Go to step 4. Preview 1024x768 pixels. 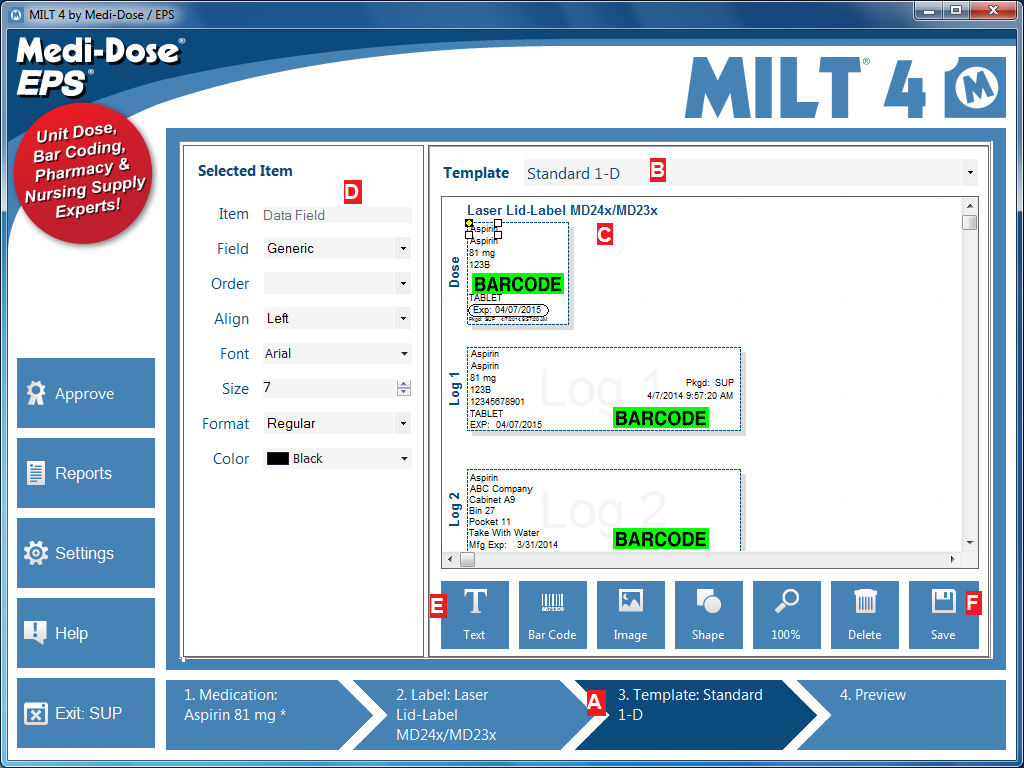click(908, 714)
